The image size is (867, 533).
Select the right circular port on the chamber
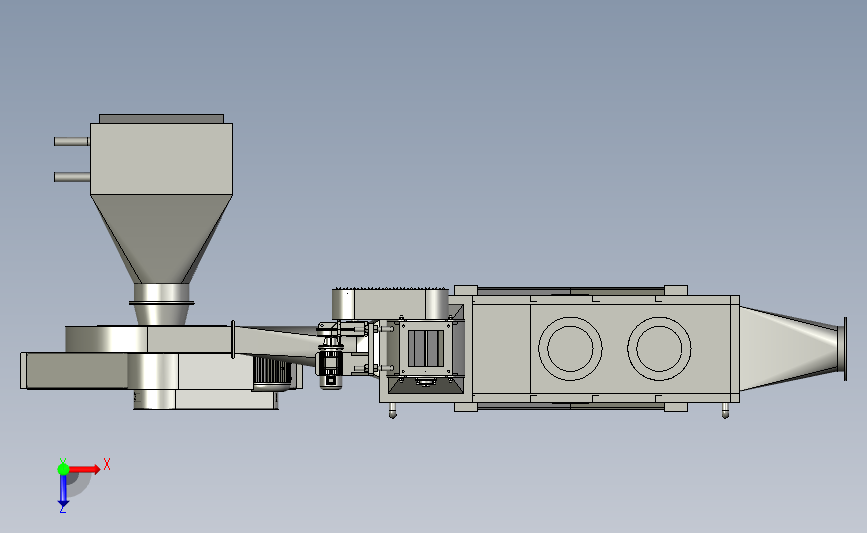(x=659, y=348)
